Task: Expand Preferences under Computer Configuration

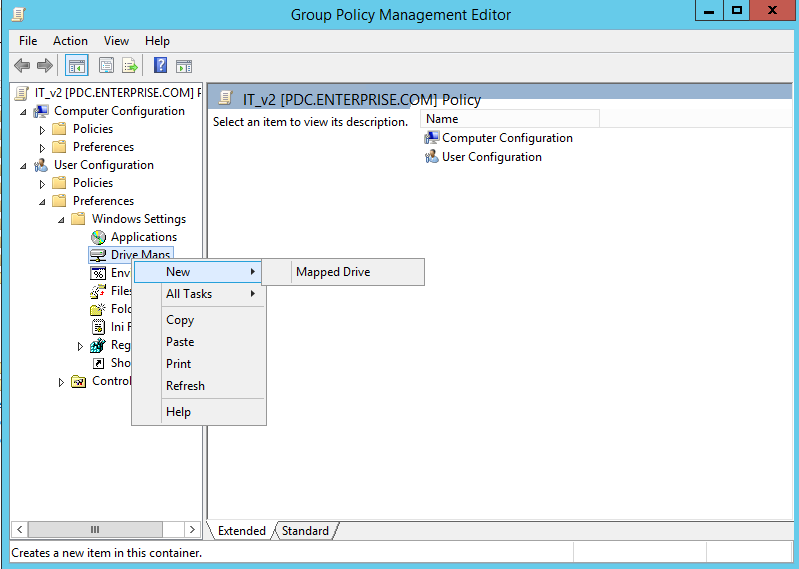Action: tap(42, 148)
